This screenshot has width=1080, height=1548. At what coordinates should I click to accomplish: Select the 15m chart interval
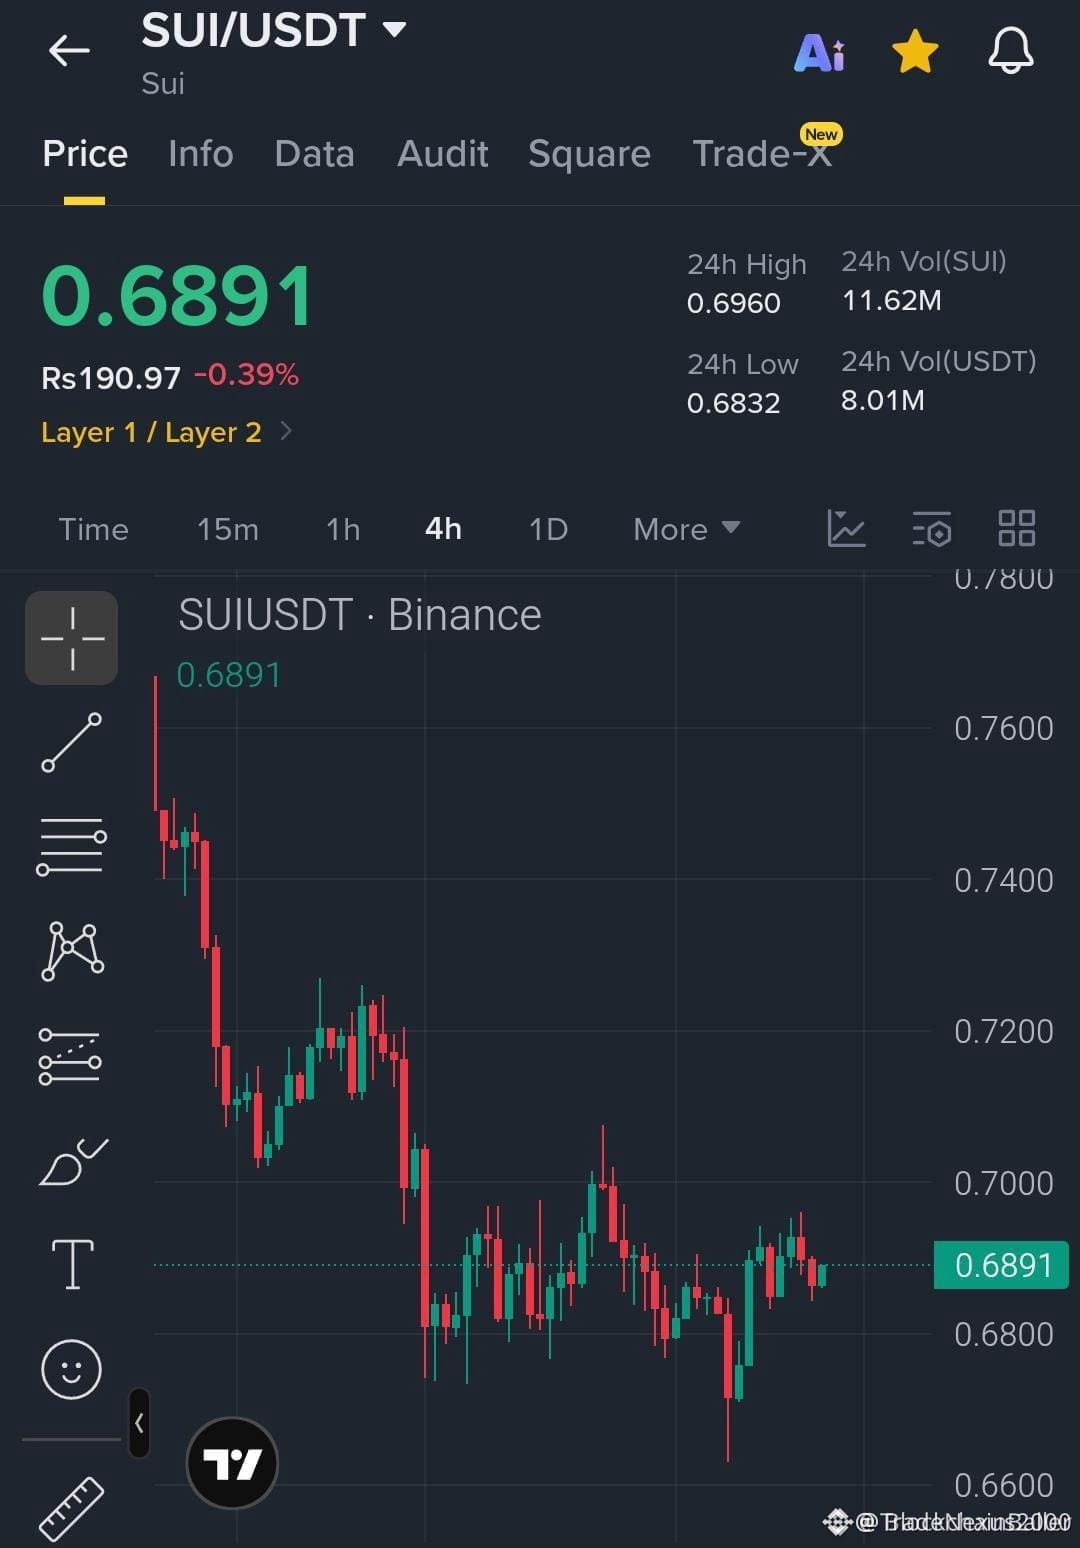228,529
